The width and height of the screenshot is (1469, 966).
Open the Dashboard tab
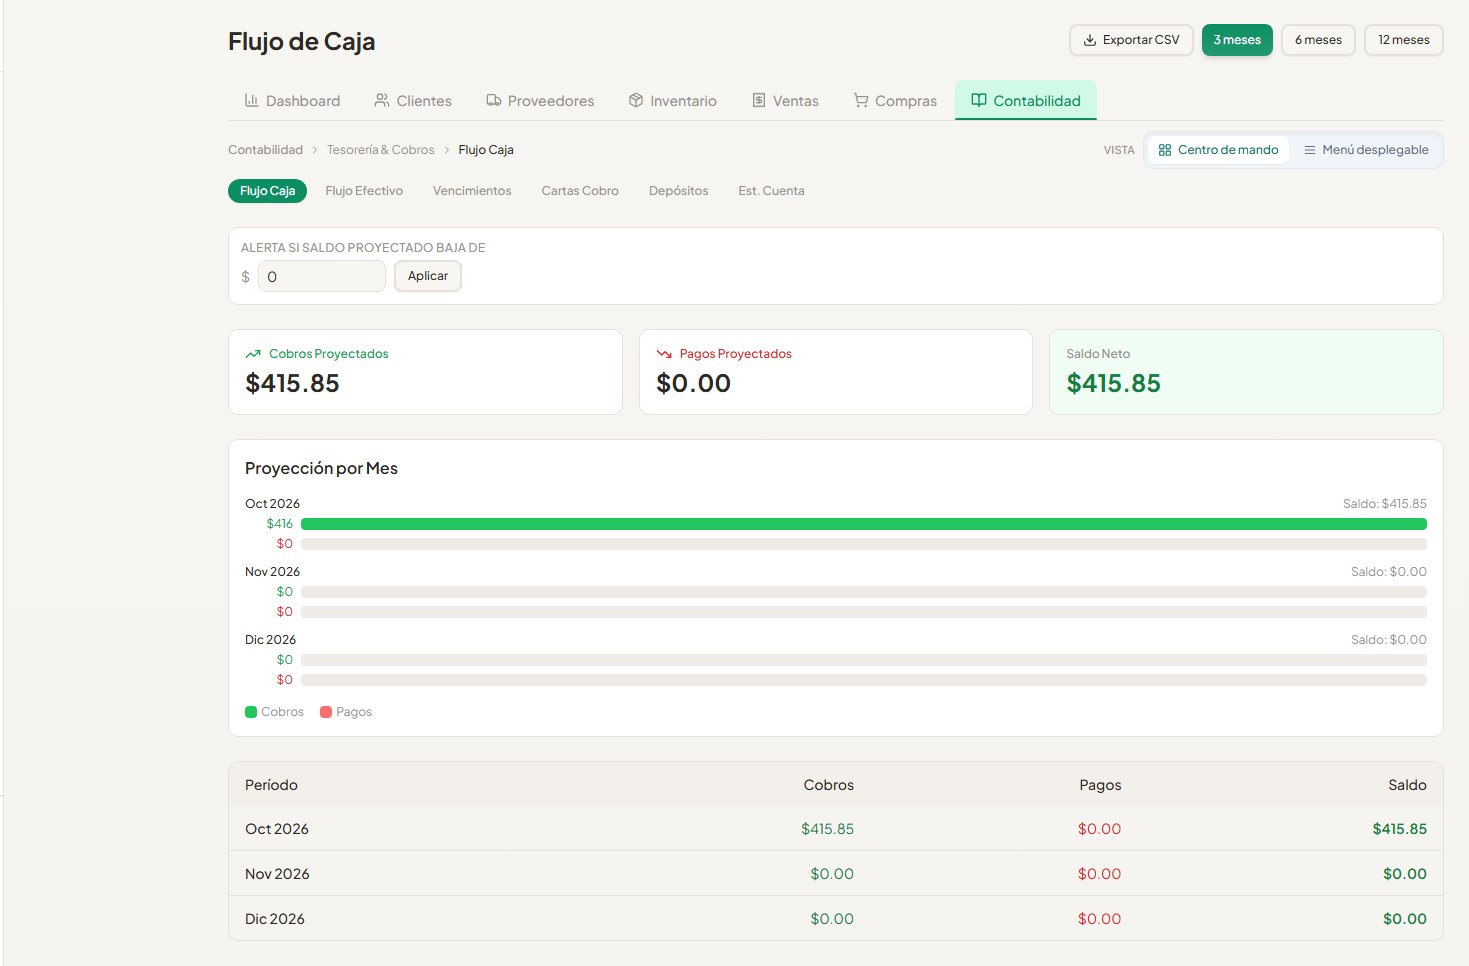pyautogui.click(x=292, y=100)
